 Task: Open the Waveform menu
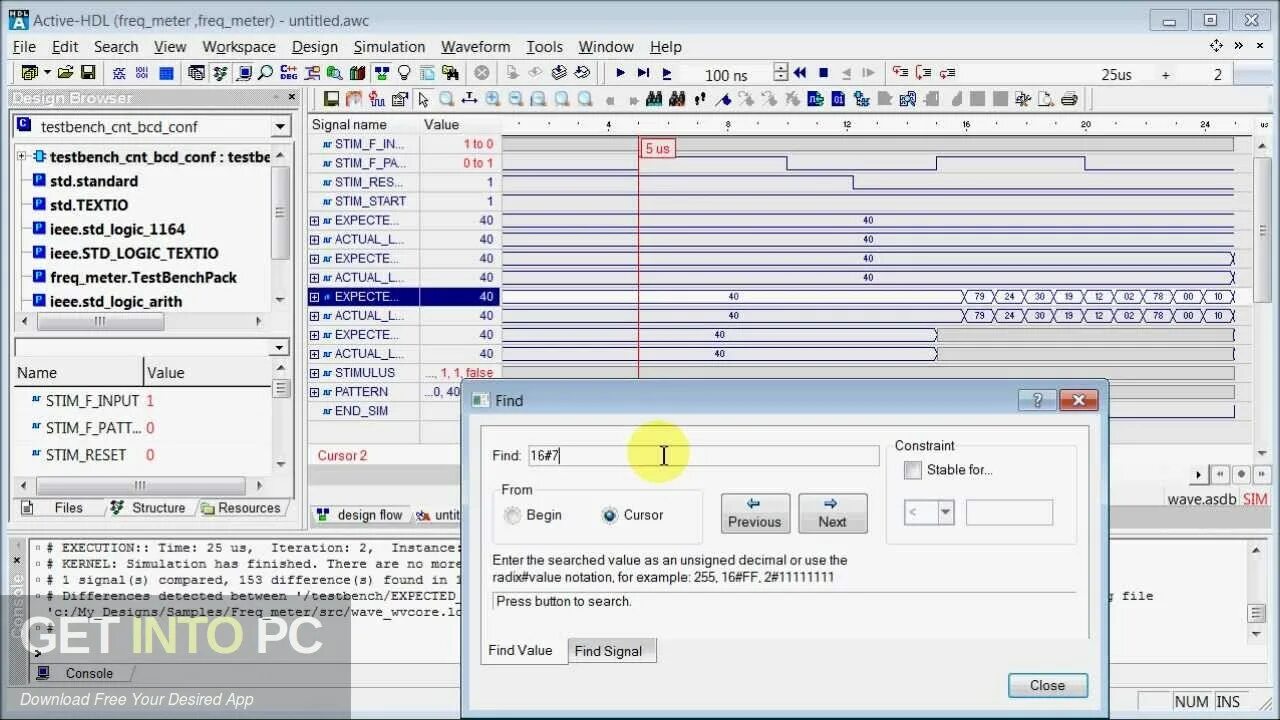pos(475,47)
